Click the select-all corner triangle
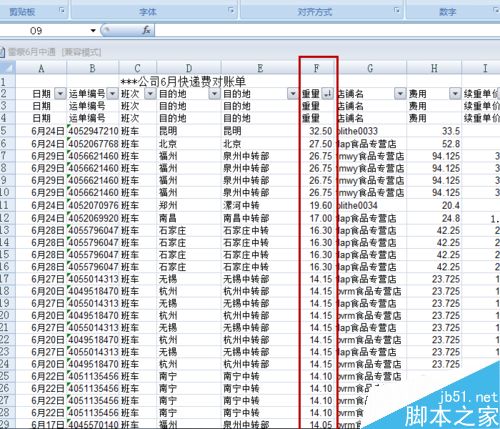The height and width of the screenshot is (429, 500). (7, 68)
